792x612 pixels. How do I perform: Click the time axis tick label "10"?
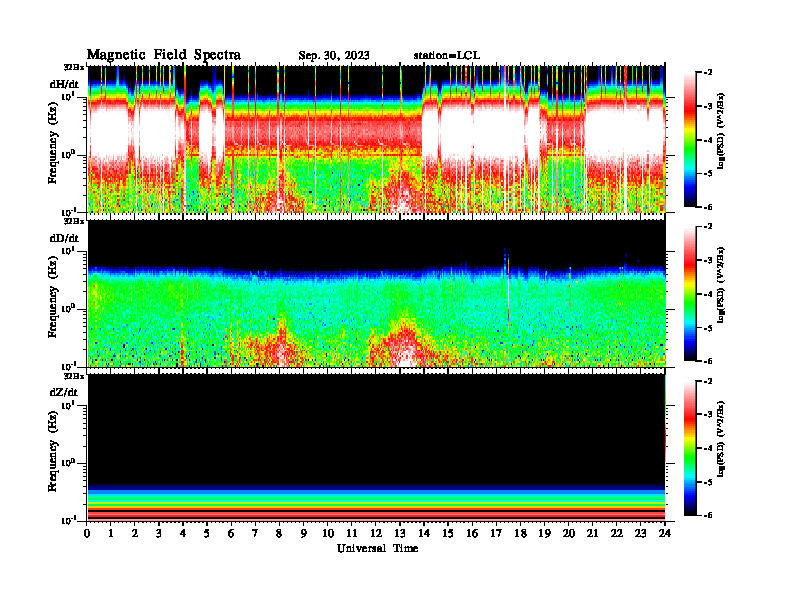coord(328,533)
